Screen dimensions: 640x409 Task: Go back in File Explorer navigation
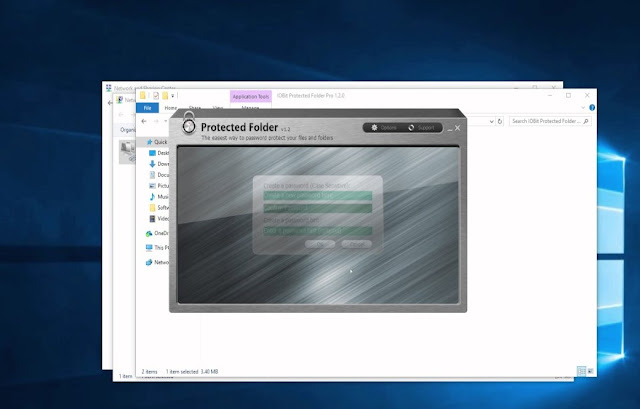point(144,121)
